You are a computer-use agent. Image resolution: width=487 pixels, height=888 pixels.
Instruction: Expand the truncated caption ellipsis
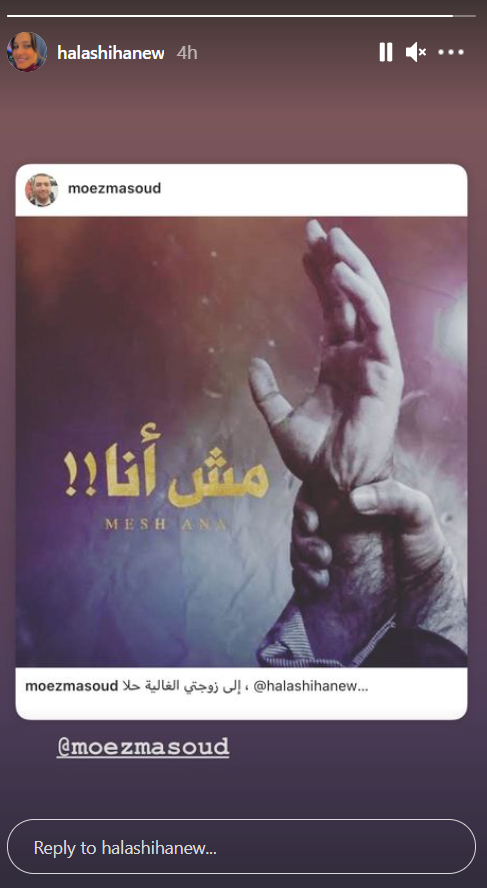[364, 687]
